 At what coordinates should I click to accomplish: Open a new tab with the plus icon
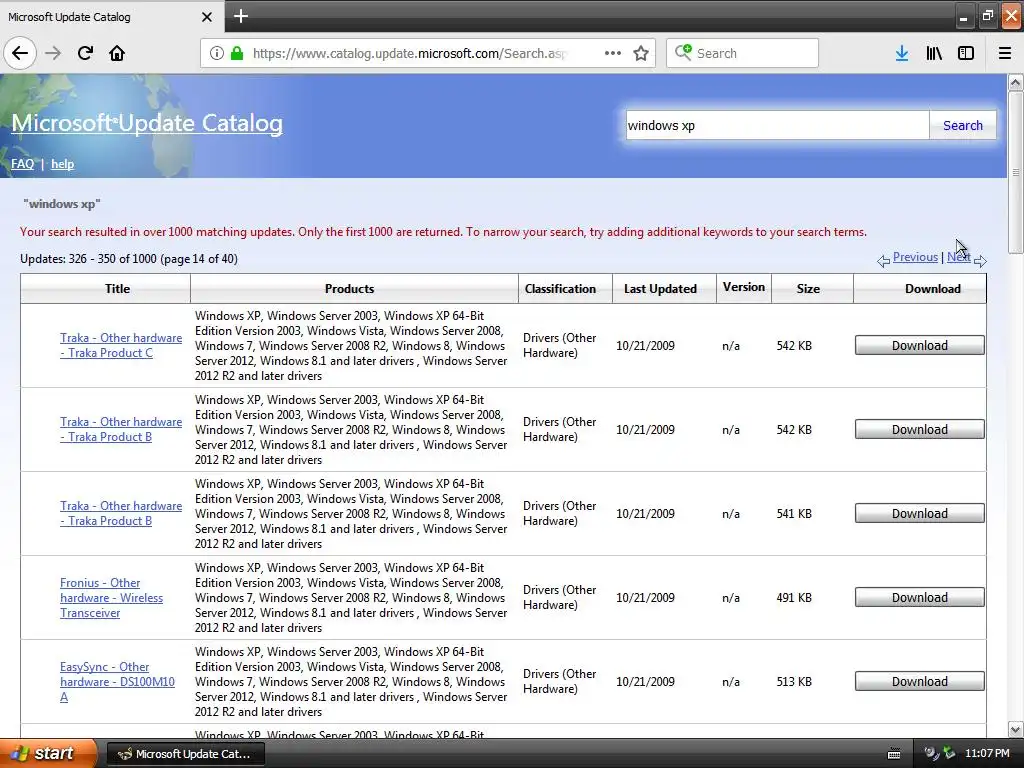click(x=240, y=16)
